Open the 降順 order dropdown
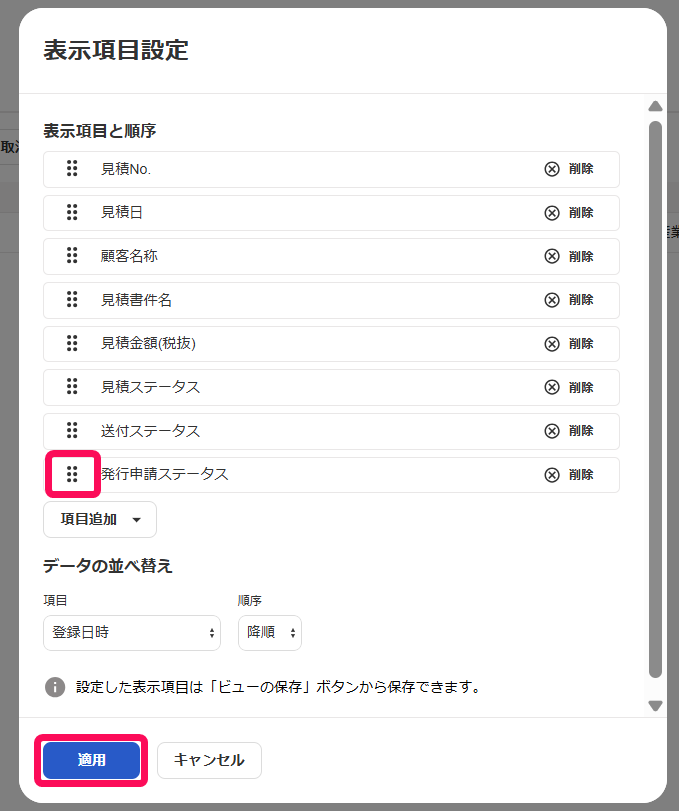Viewport: 679px width, 811px height. coord(269,633)
